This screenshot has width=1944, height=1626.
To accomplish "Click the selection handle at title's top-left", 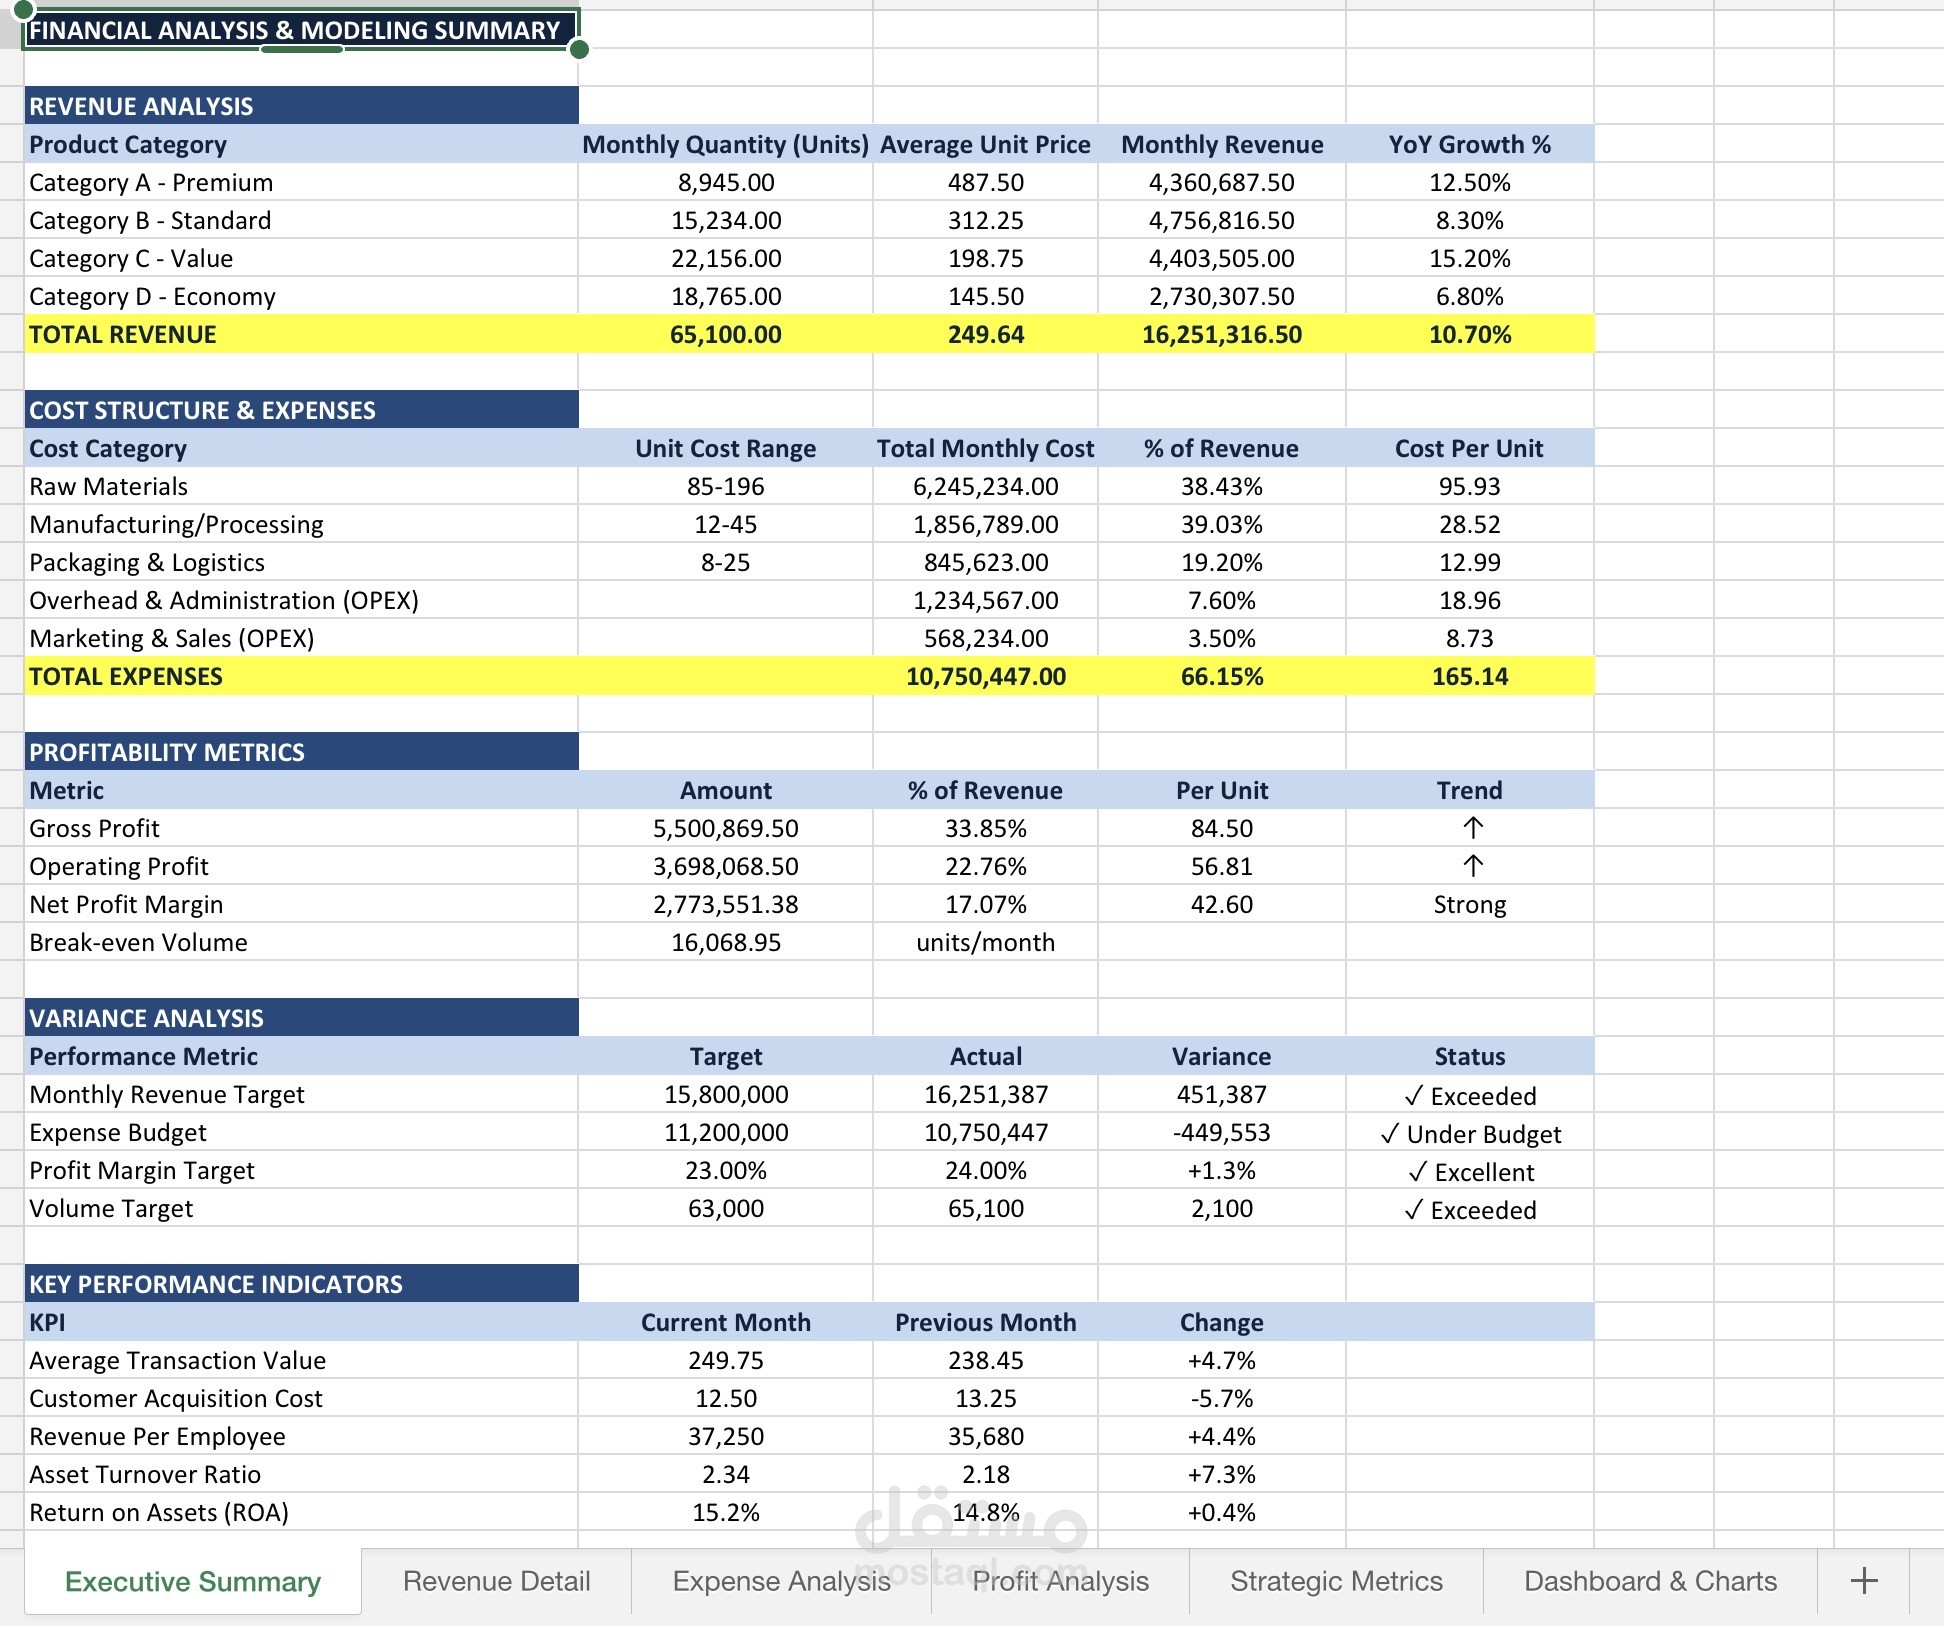I will coord(24,11).
